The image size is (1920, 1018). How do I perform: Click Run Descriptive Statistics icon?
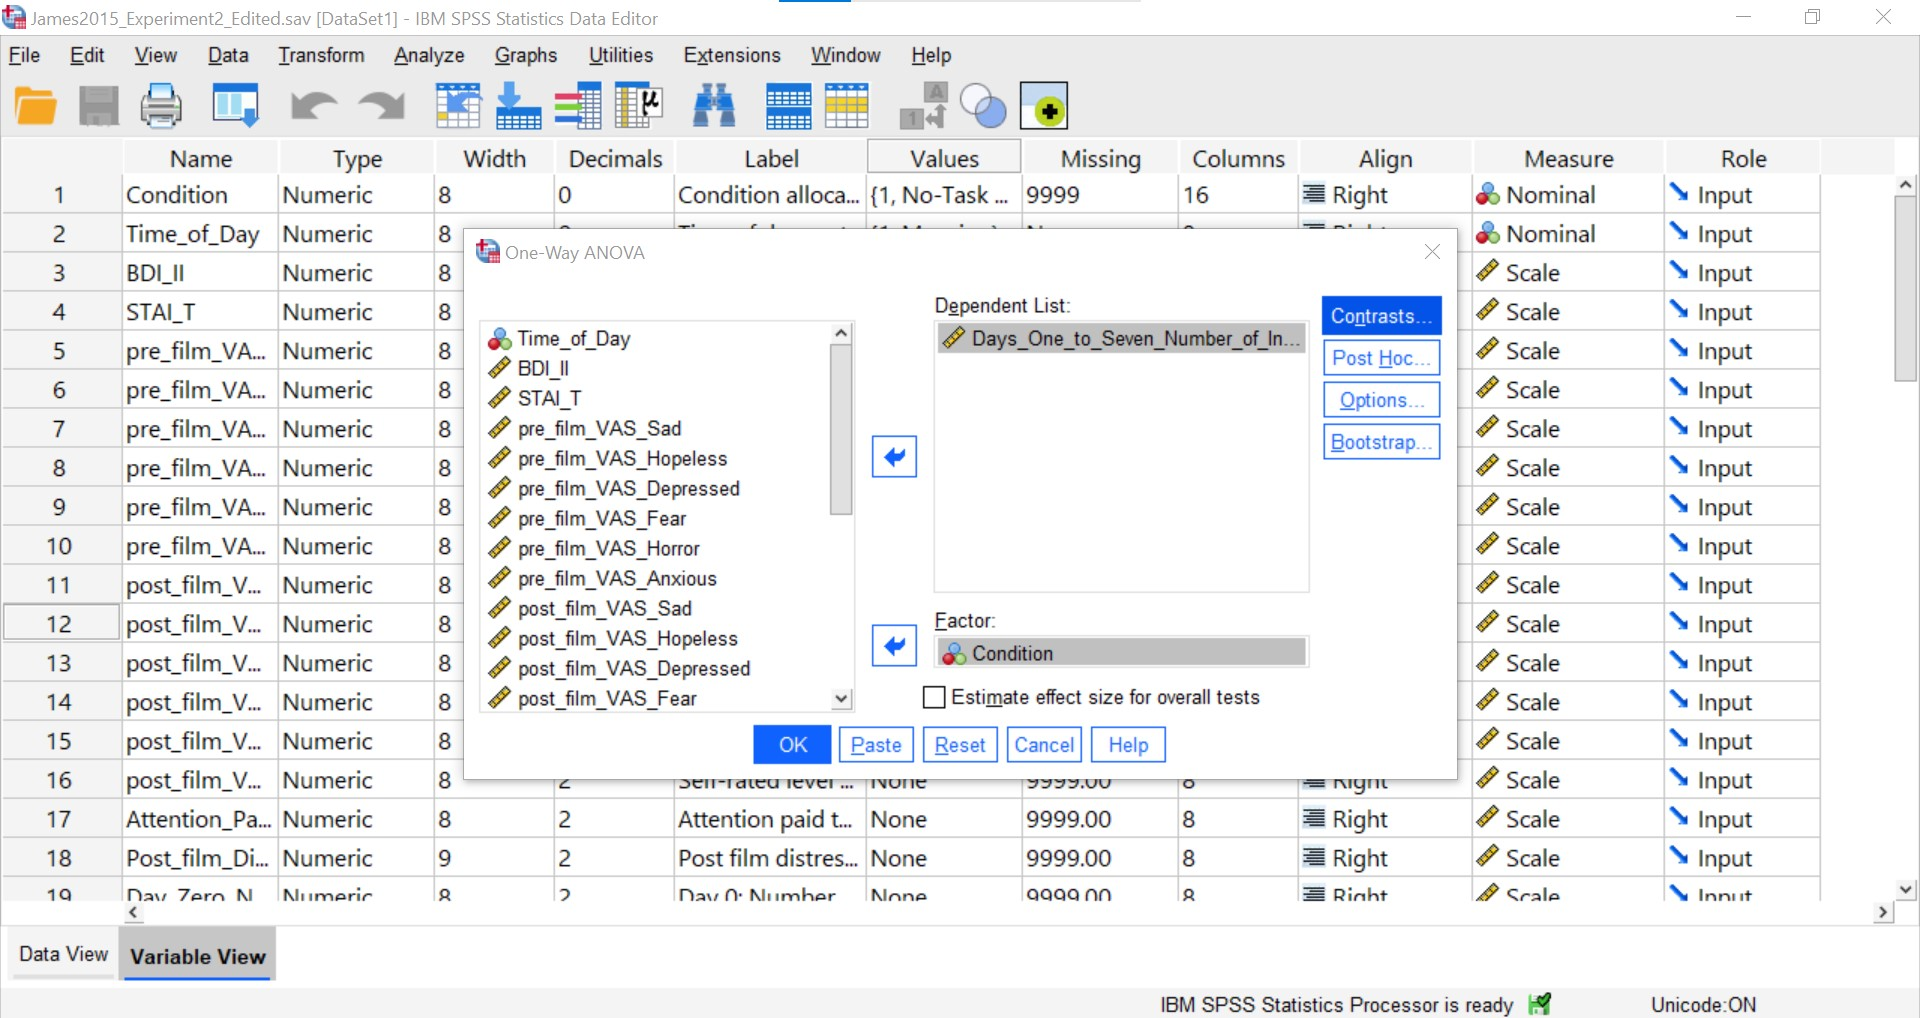[x=639, y=106]
